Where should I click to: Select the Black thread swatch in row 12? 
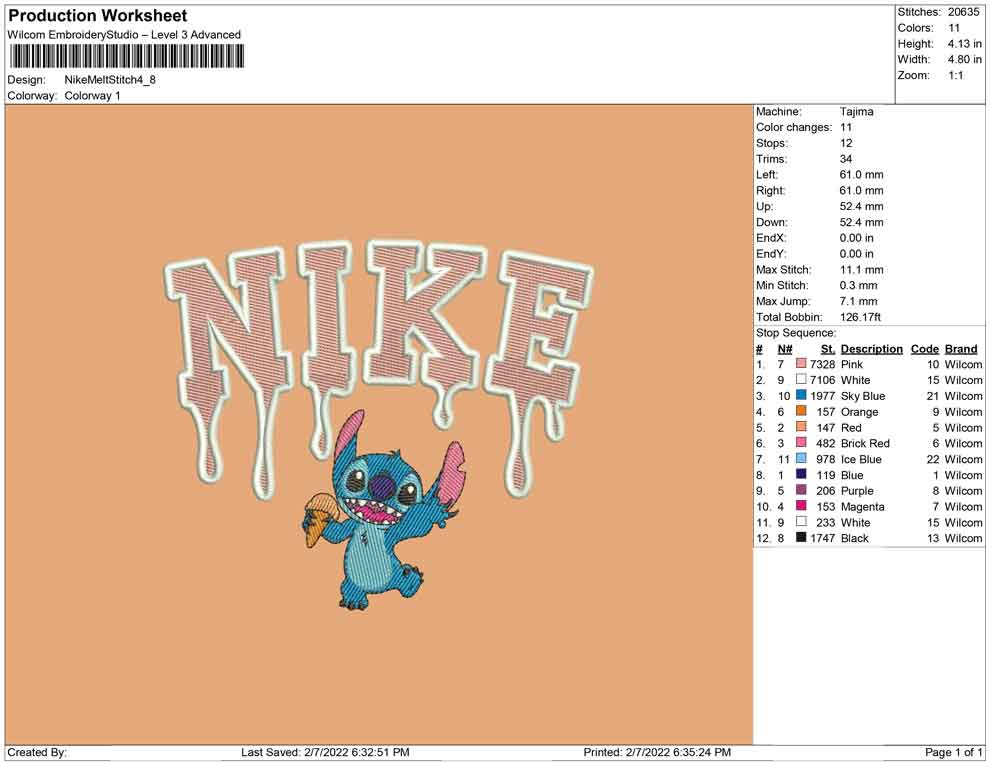point(801,537)
